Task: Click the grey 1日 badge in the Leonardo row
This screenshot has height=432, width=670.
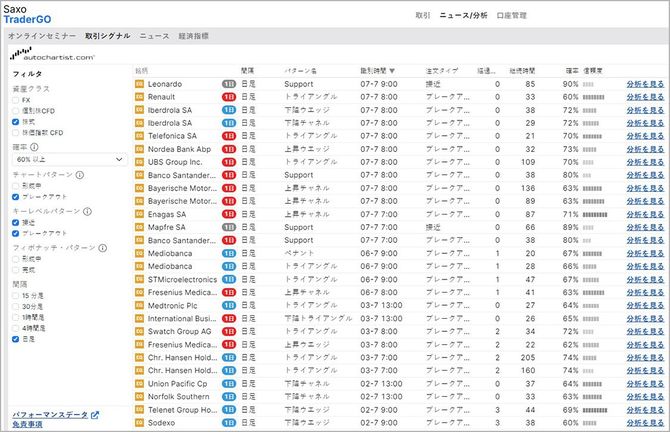Action: (x=229, y=84)
